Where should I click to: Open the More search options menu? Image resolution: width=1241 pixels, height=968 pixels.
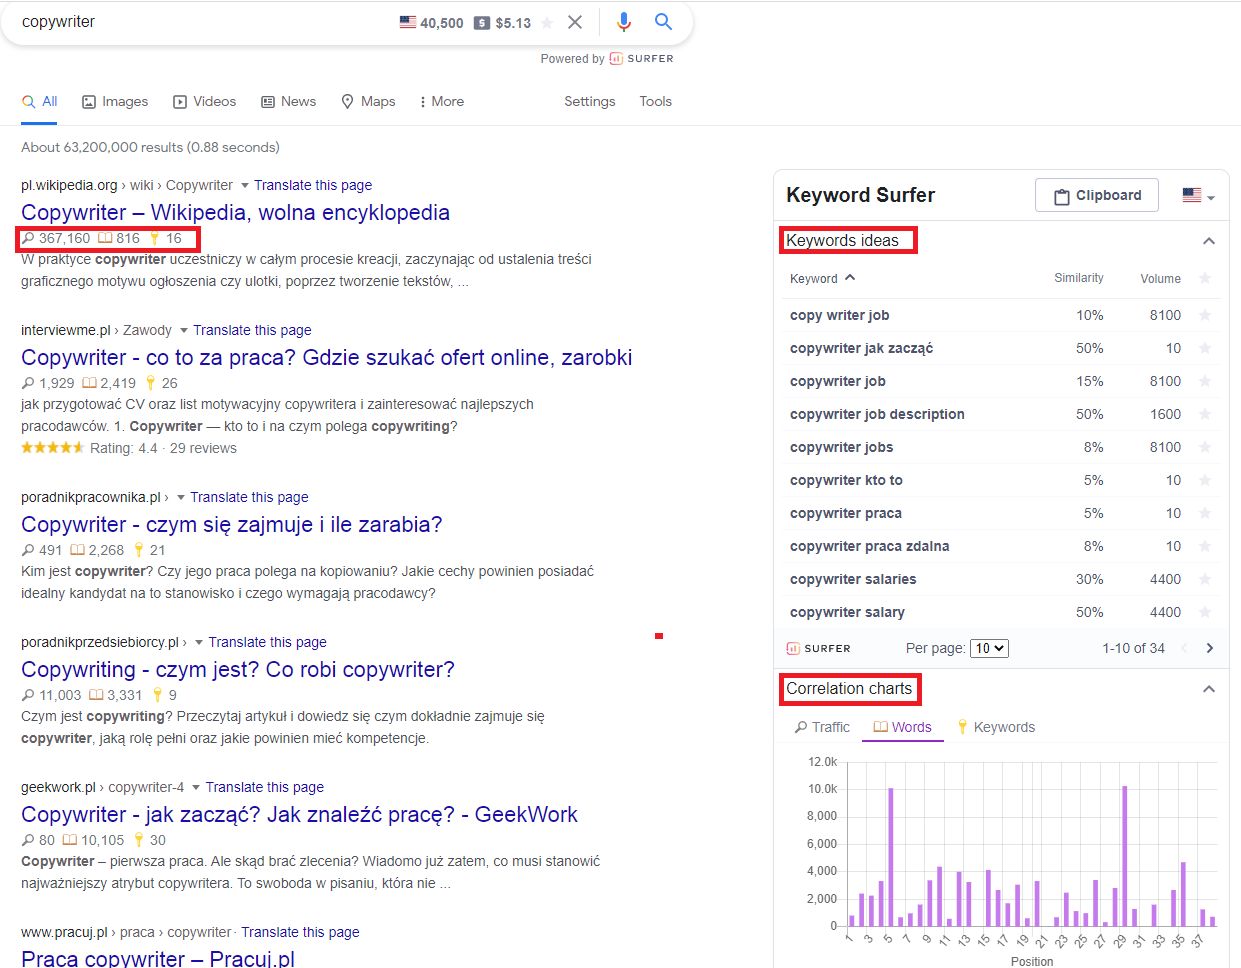[441, 102]
